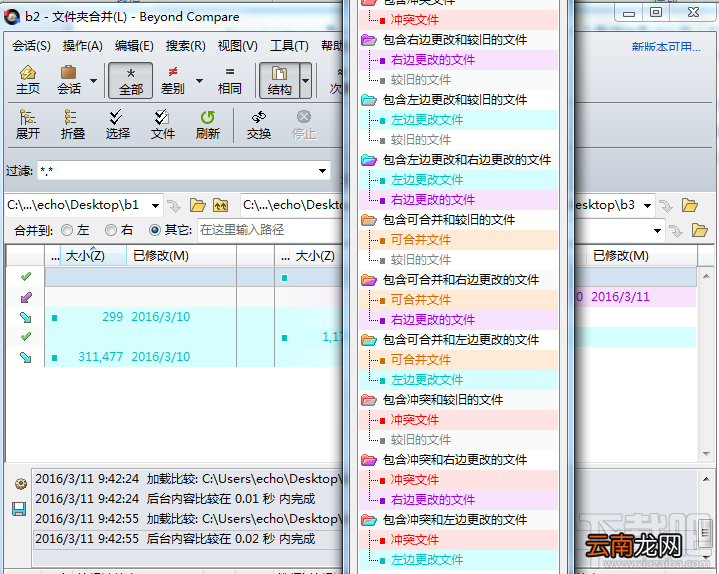Viewport: 719px width, 574px height.
Task: Select 包含可合并和右边更改的文件 legend folder
Action: (461, 280)
